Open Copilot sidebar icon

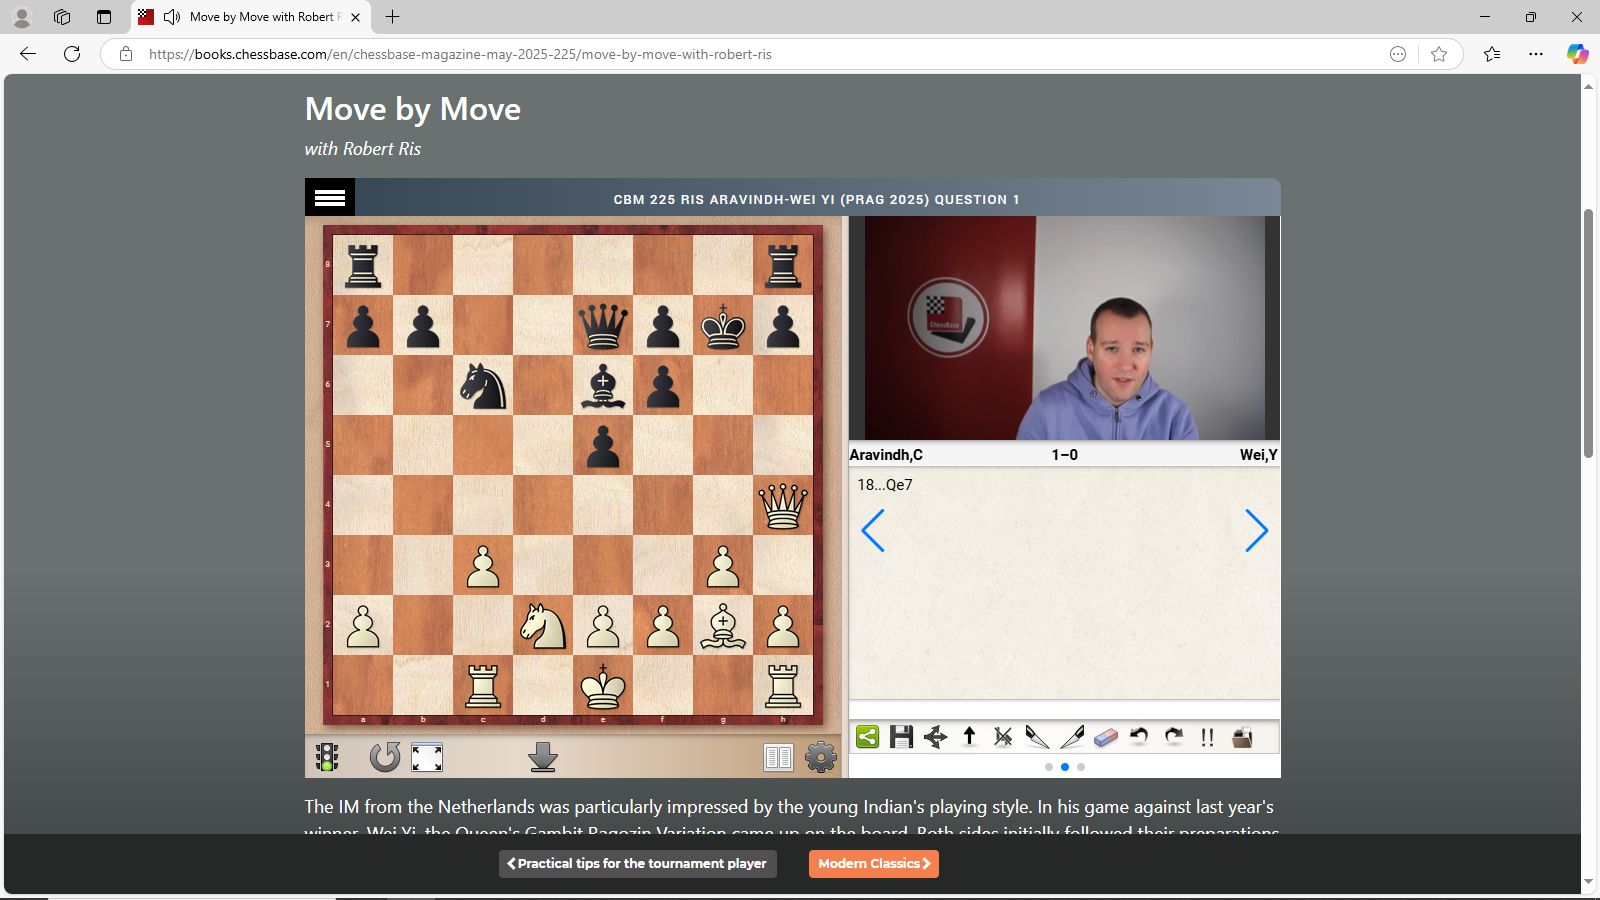[1577, 54]
